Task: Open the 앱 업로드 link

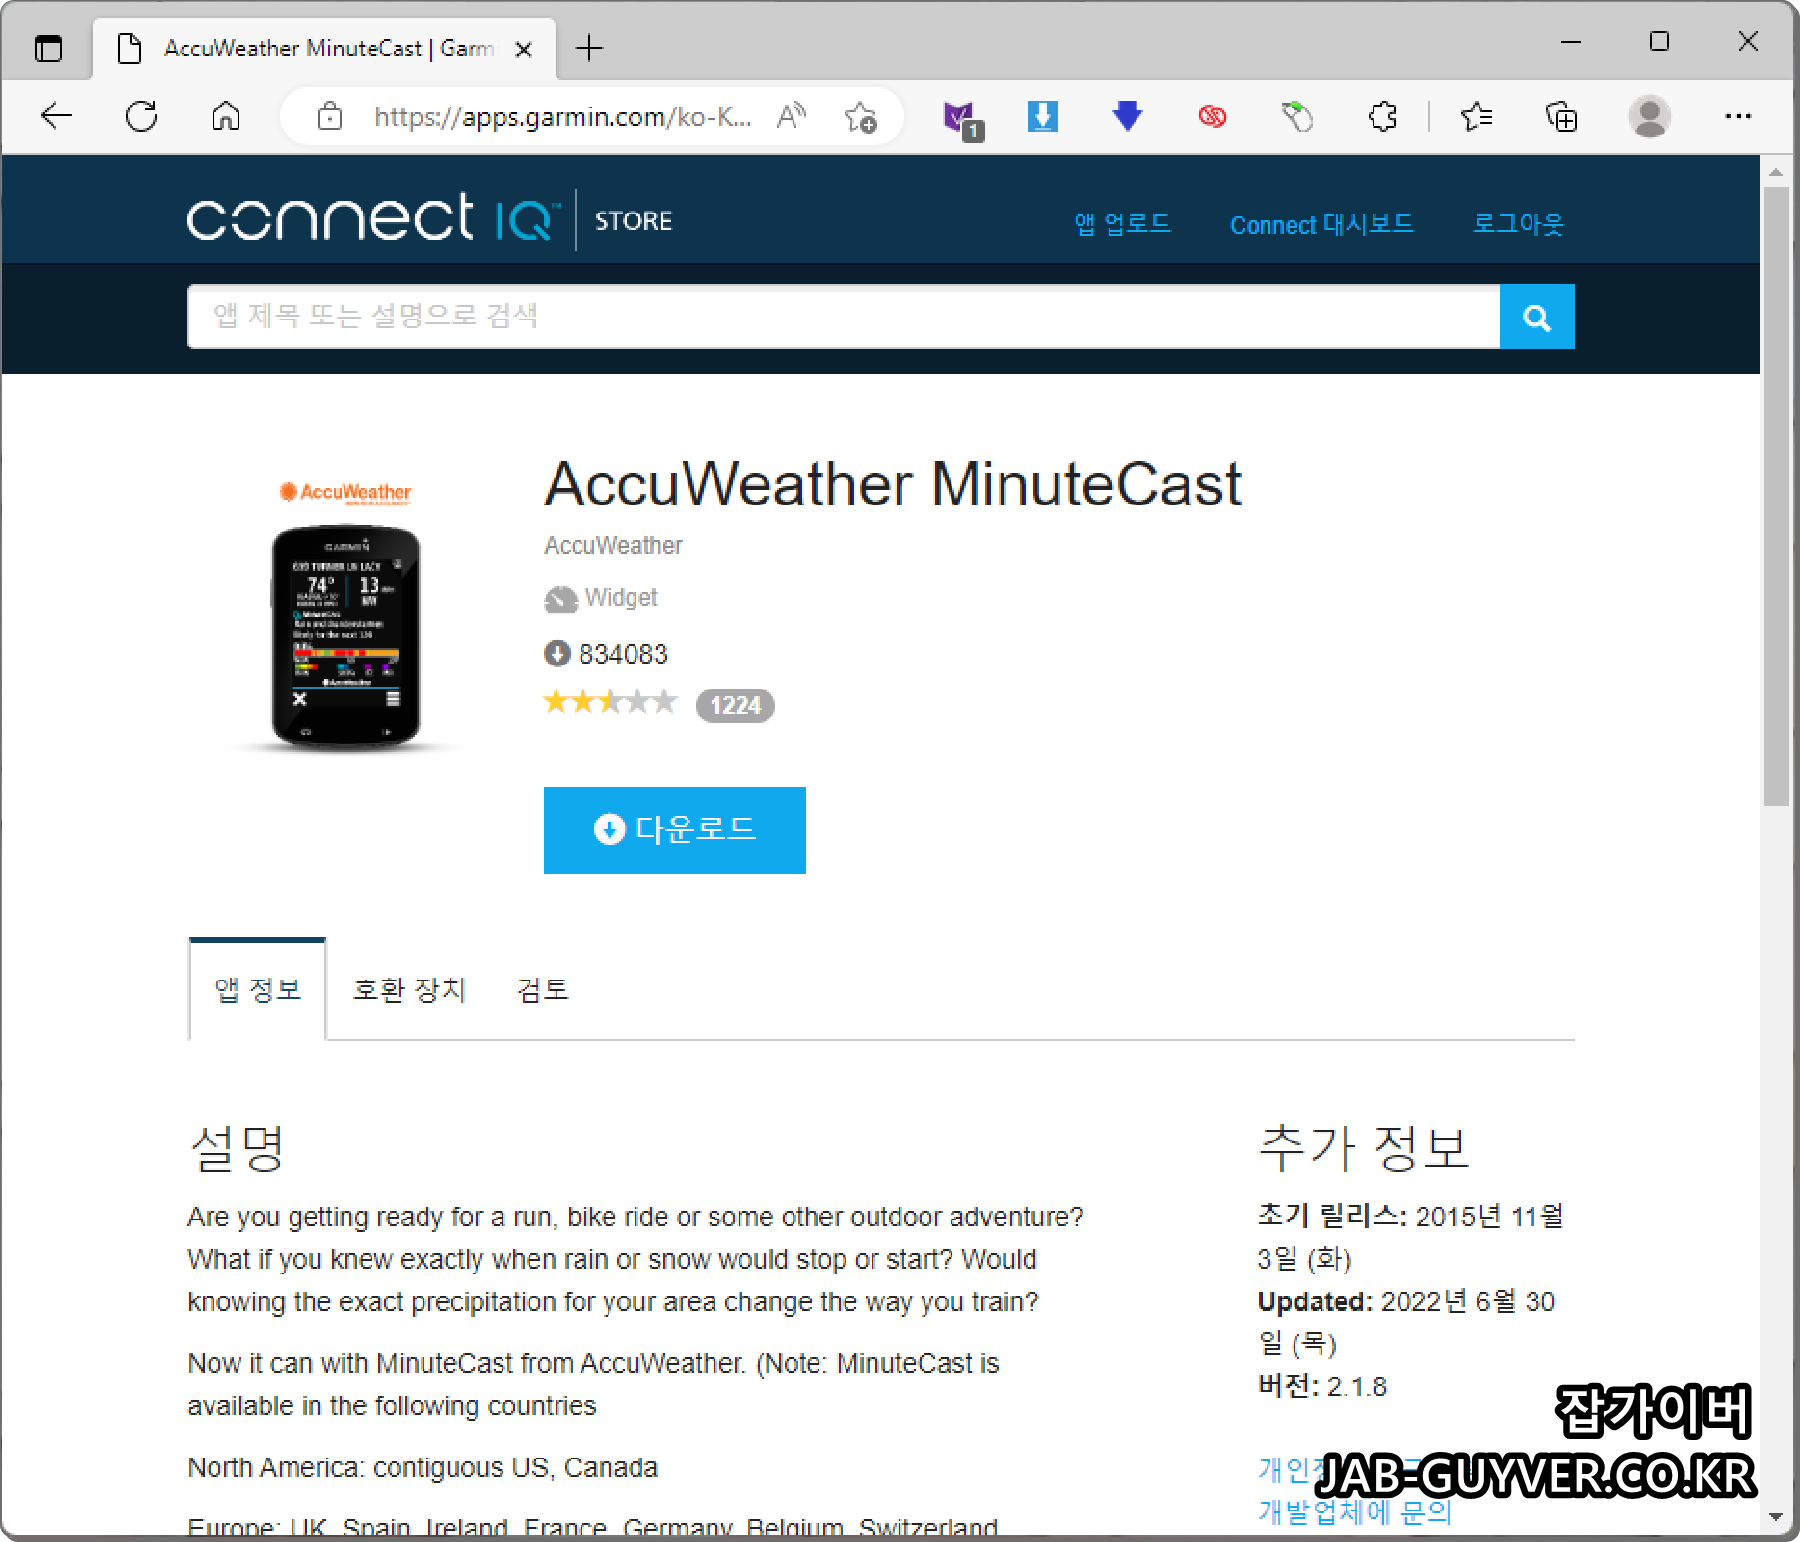Action: coord(1122,224)
